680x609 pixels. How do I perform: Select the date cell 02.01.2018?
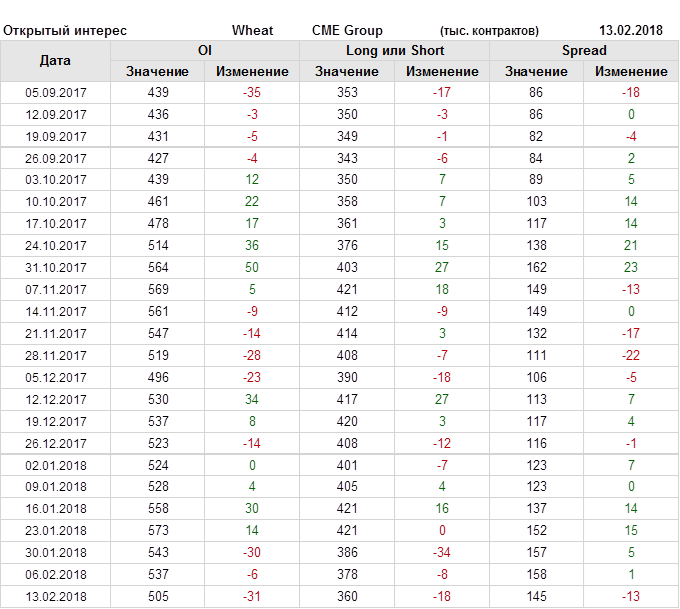[56, 465]
